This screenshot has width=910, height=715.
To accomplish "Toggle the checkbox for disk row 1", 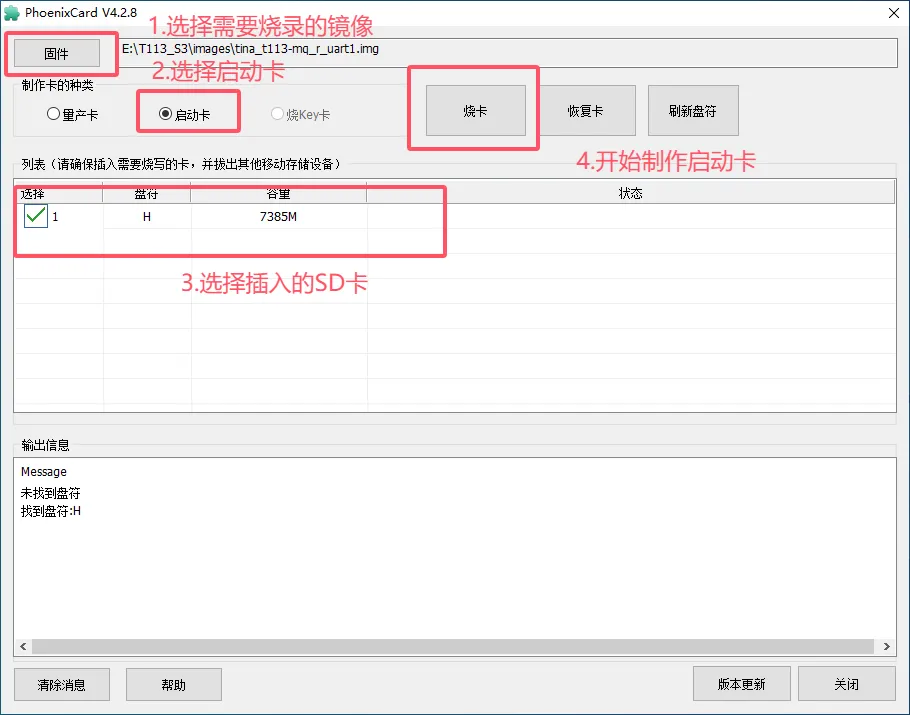I will [x=36, y=216].
